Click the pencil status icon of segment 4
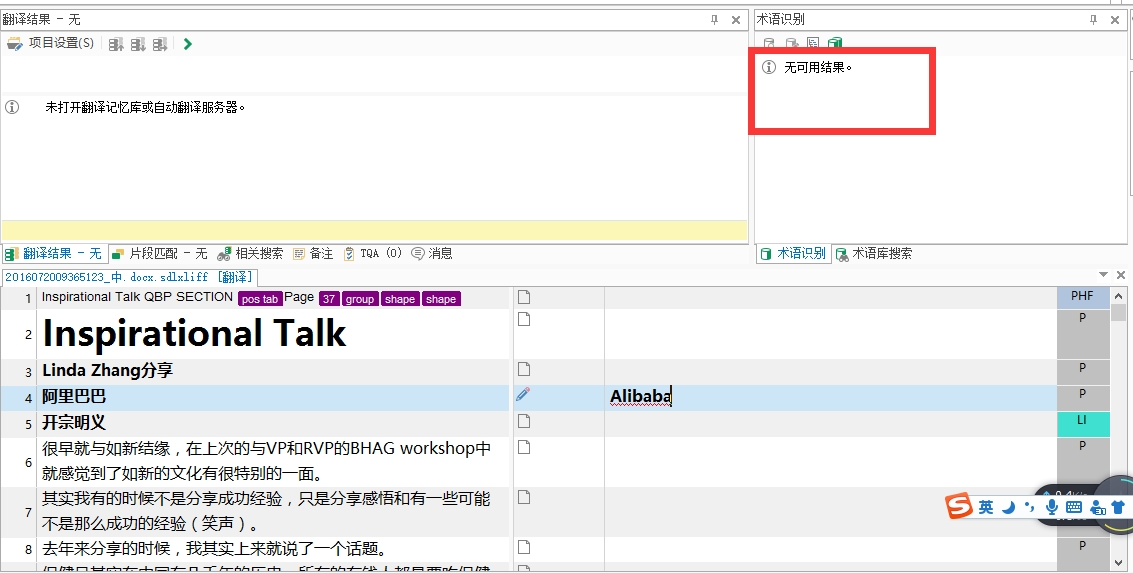The image size is (1133, 573). pyautogui.click(x=523, y=396)
